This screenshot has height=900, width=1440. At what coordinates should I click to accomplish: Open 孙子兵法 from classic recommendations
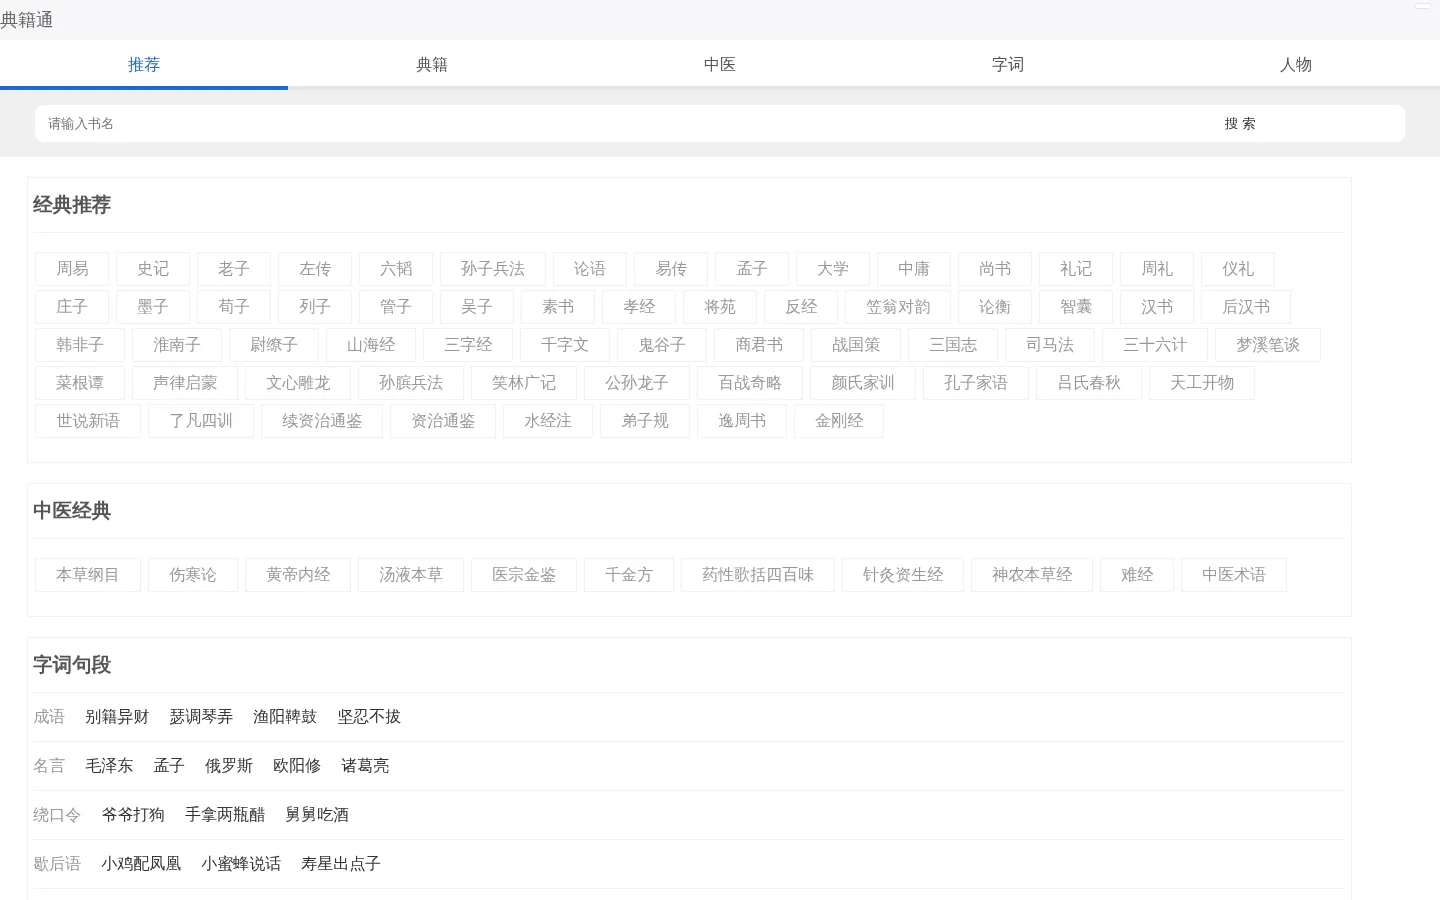coord(493,269)
